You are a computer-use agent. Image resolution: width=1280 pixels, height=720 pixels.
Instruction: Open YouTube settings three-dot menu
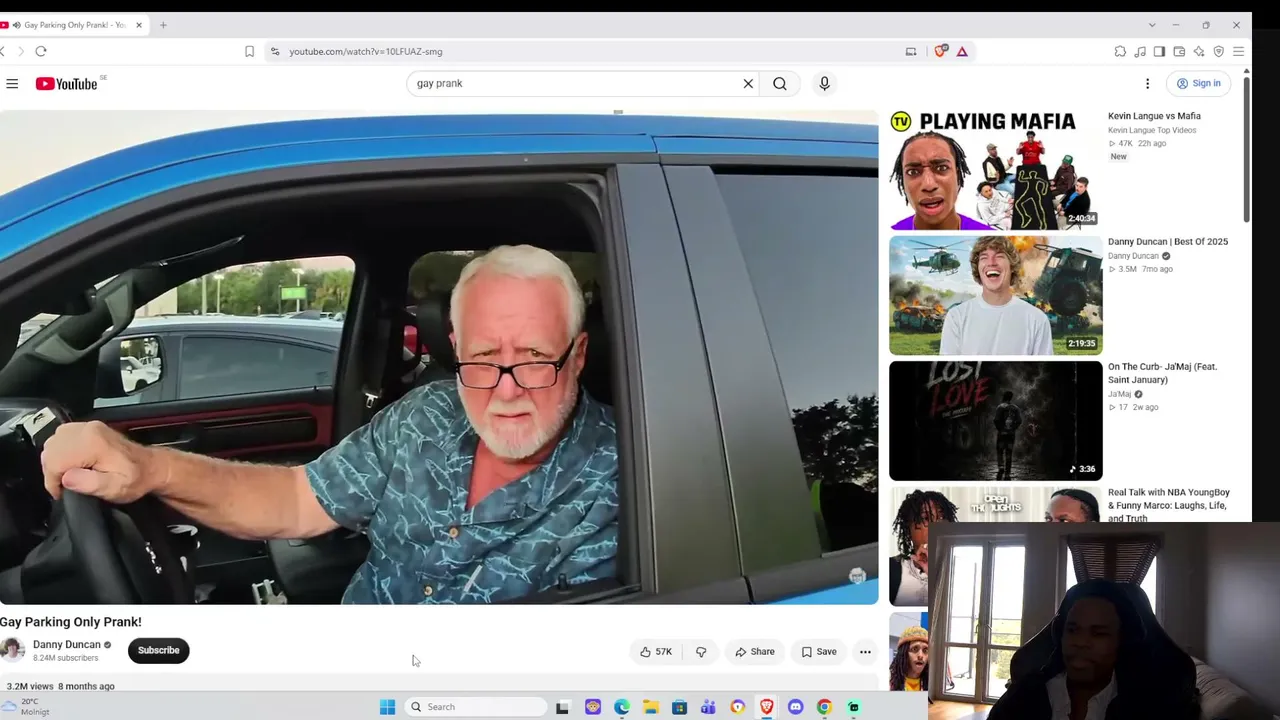click(1147, 84)
